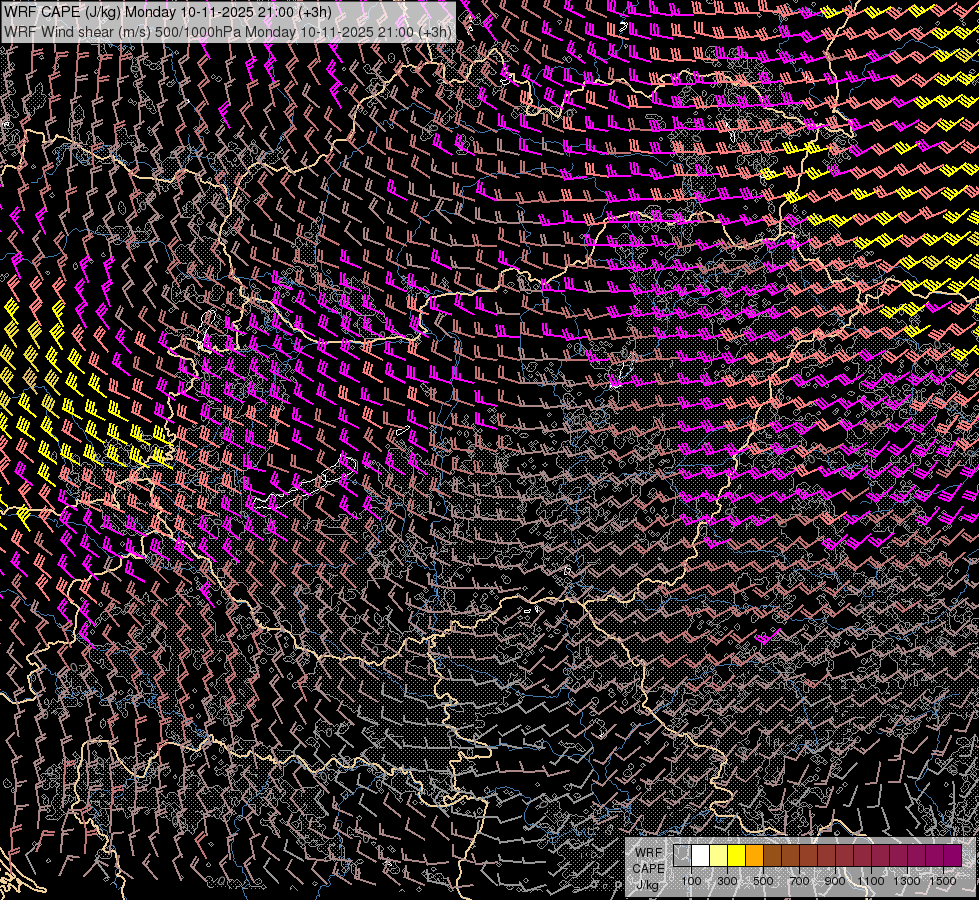Viewport: 979px width, 900px height.
Task: Click the legend label 500
Action: coord(763,881)
